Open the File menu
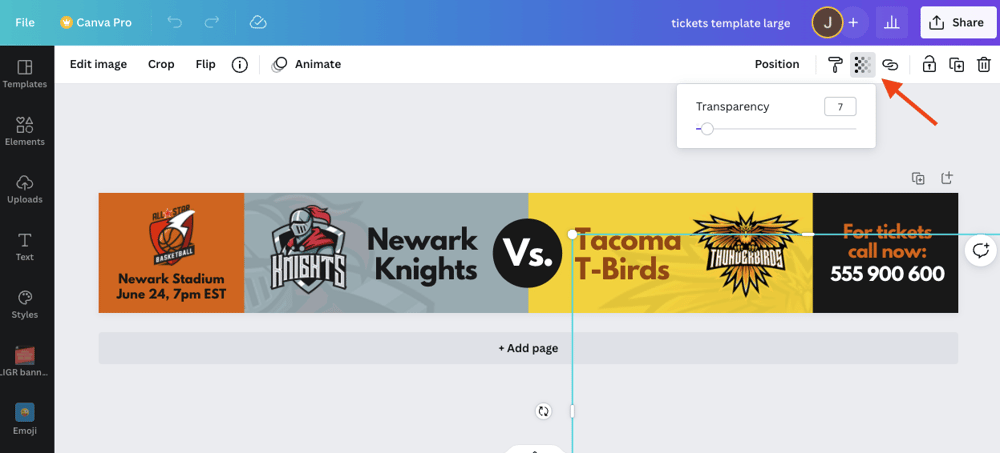This screenshot has width=1000, height=453. [25, 22]
